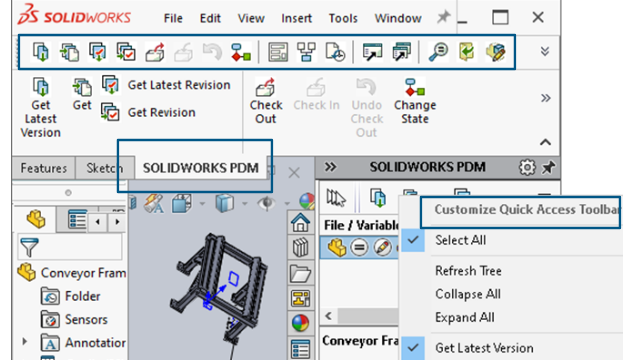Click the Get Revision icon in ribbon
This screenshot has width=640, height=360.
[110, 112]
